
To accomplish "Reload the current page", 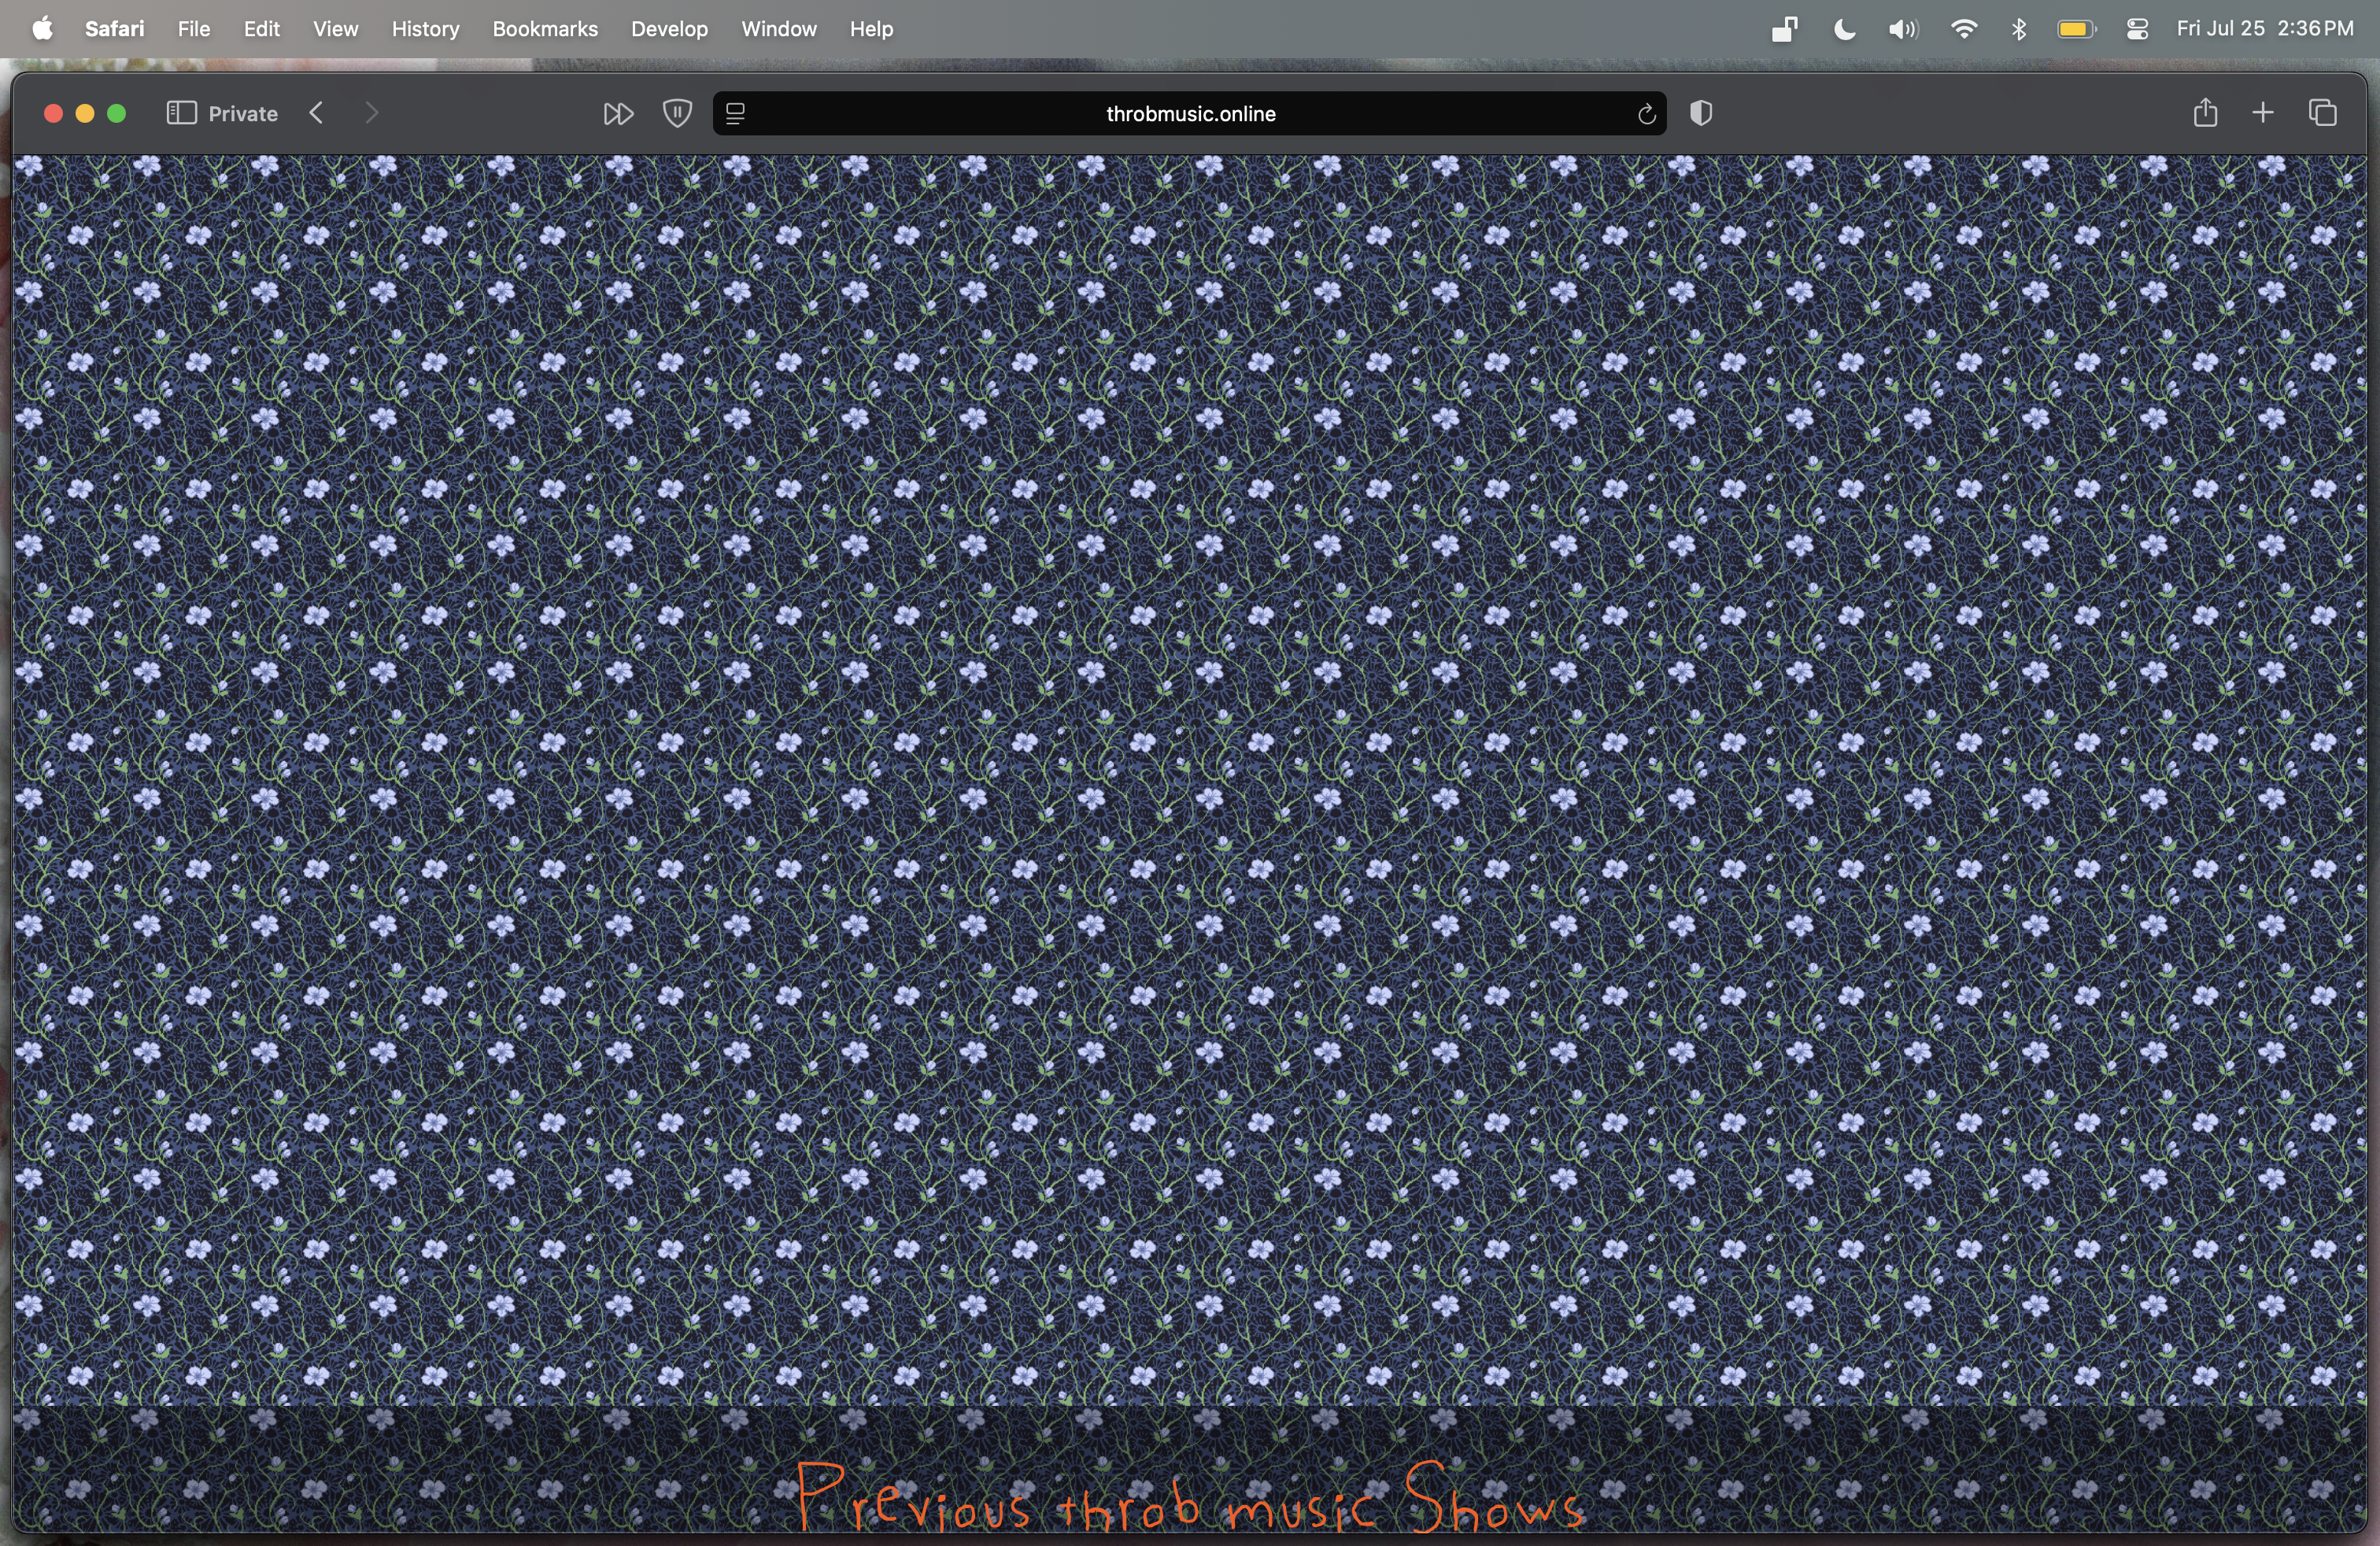I will pos(1646,114).
